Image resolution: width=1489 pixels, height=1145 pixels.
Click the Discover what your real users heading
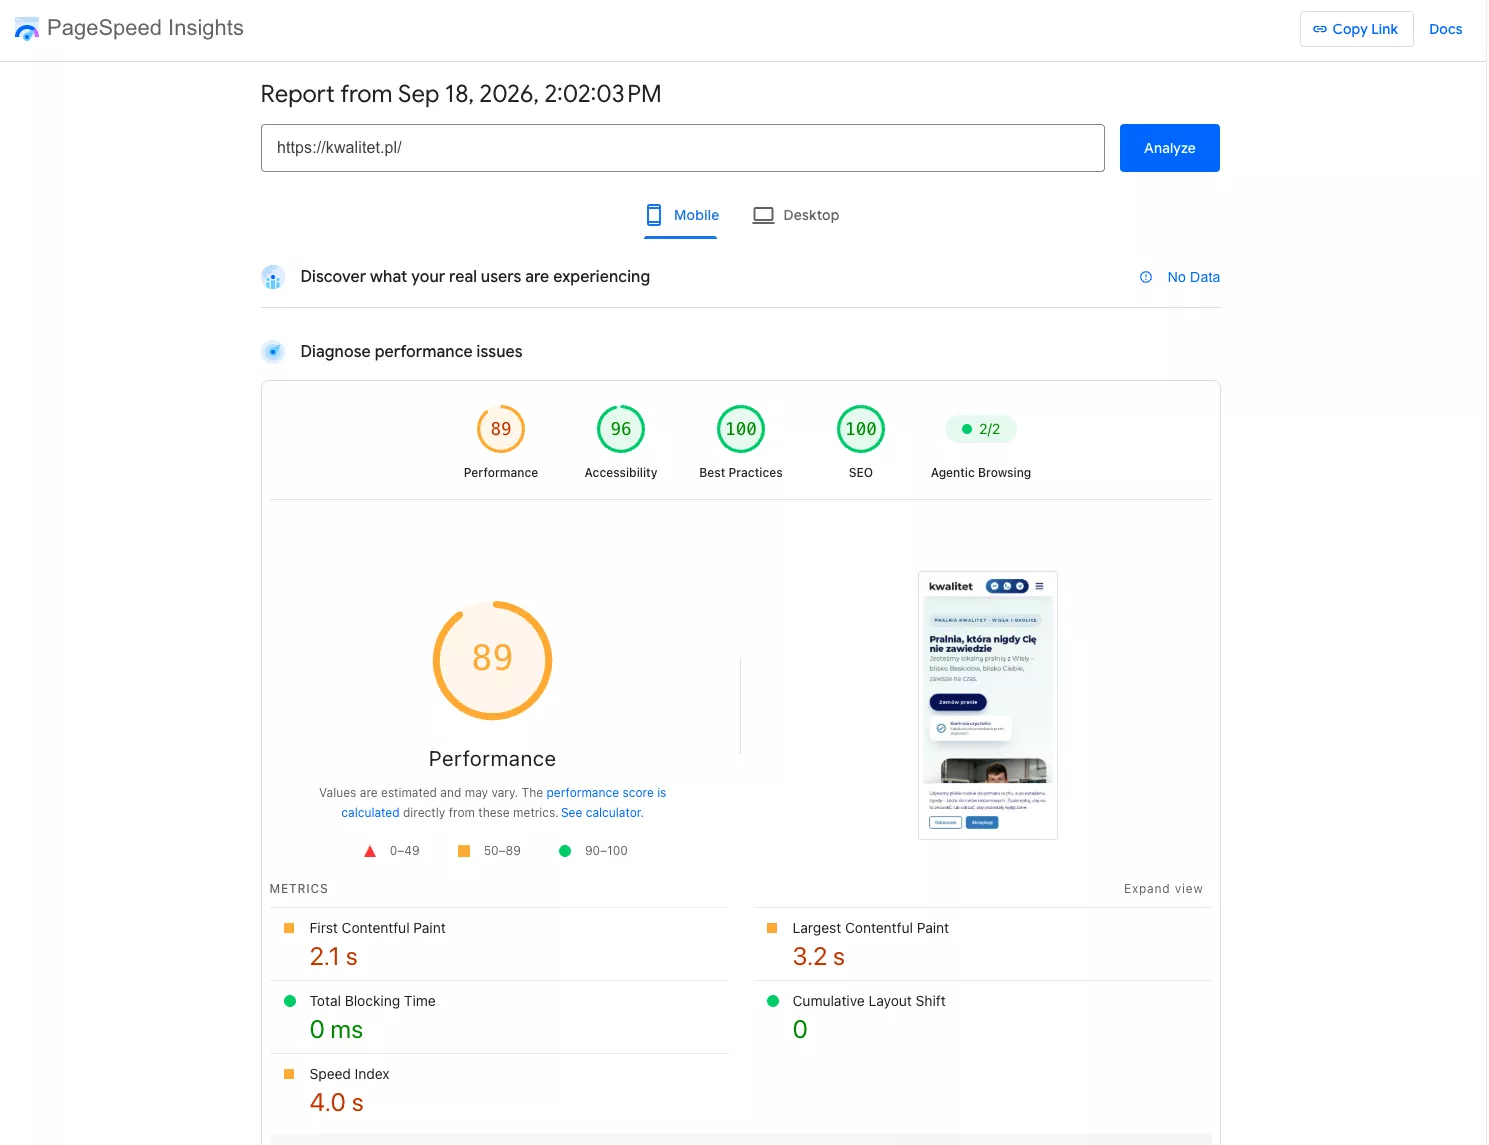pos(475,277)
